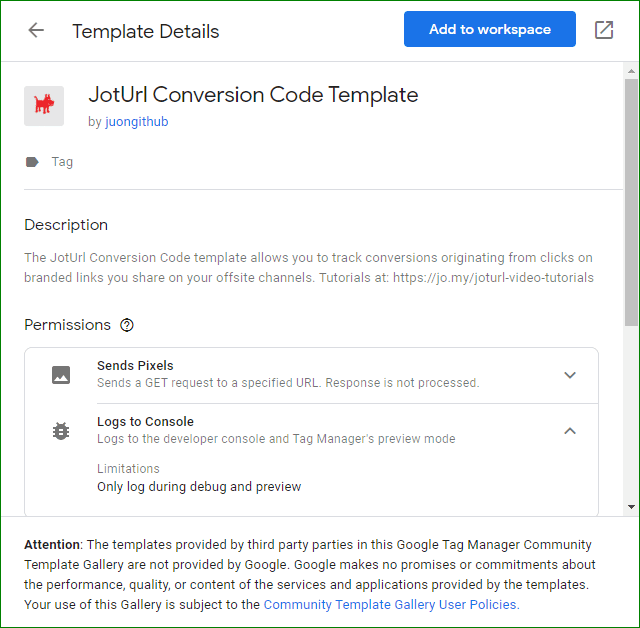Click the scrollbar up arrow
Viewport: 640px width, 628px height.
coord(631,71)
